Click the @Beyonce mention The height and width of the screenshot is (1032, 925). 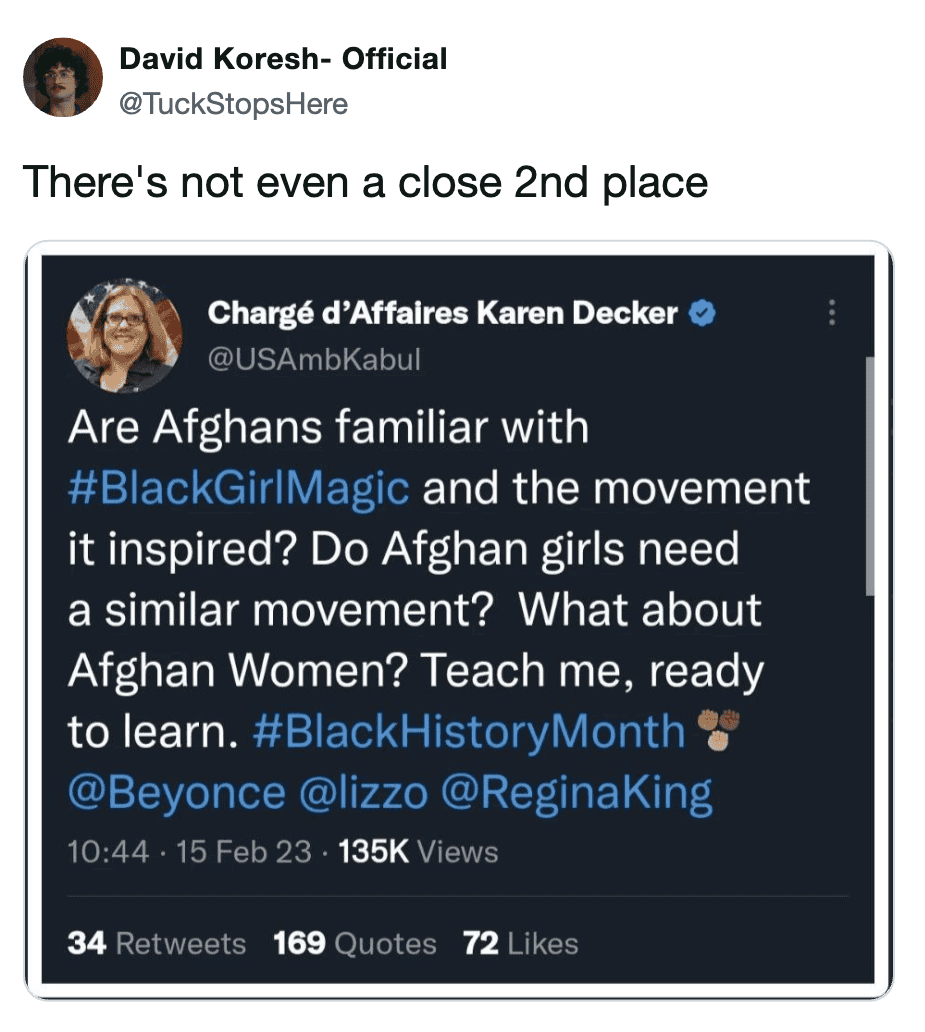[176, 793]
